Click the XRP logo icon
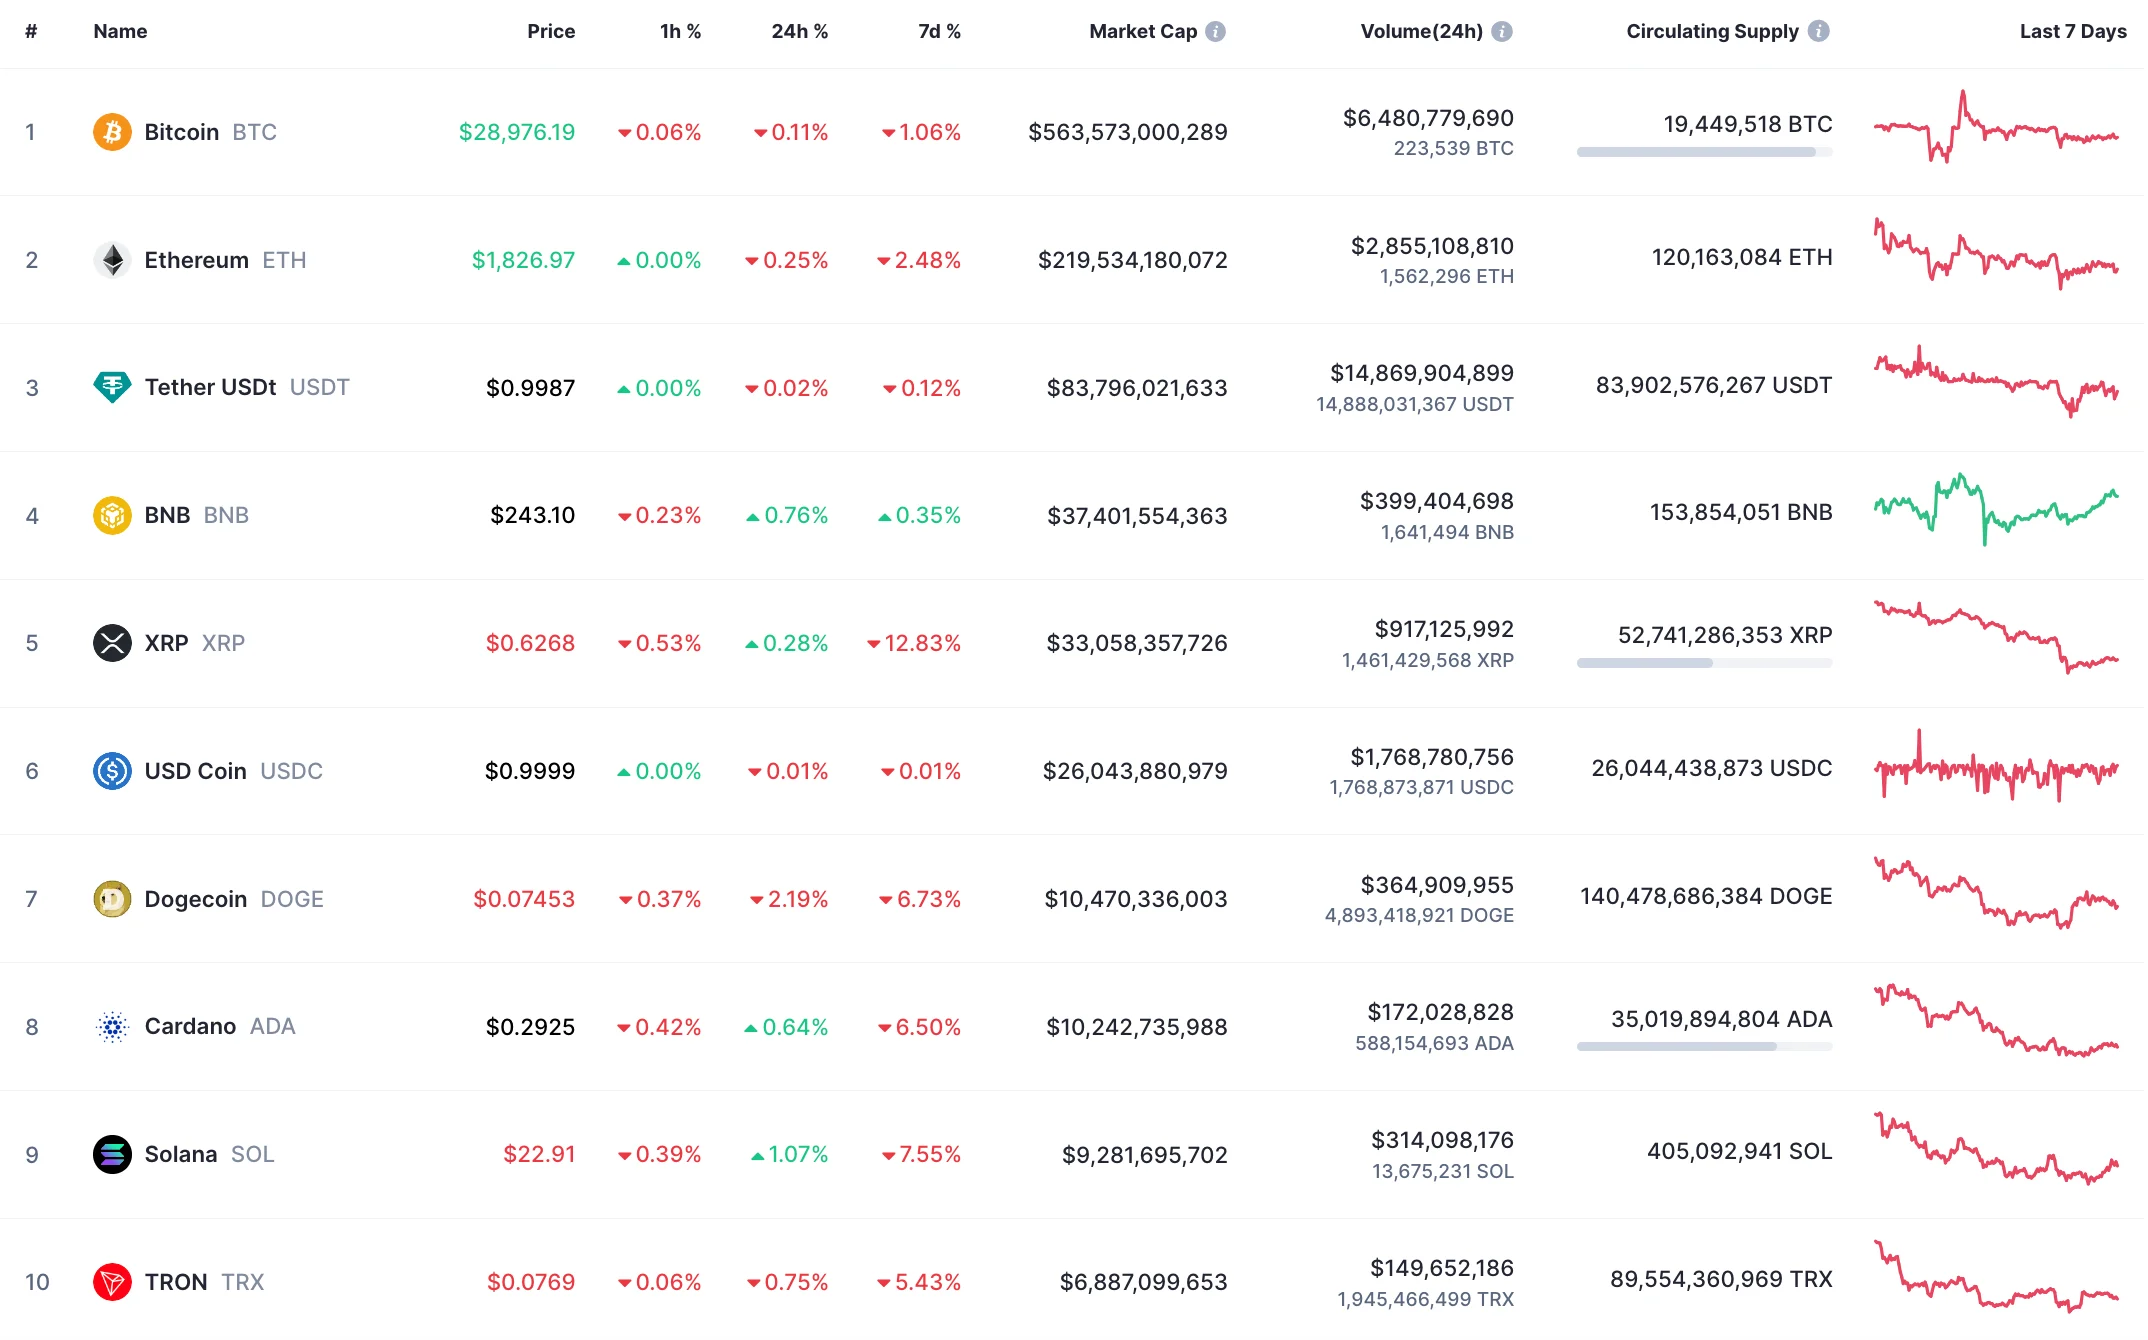Screen dimensions: 2148x1340 (x=112, y=643)
